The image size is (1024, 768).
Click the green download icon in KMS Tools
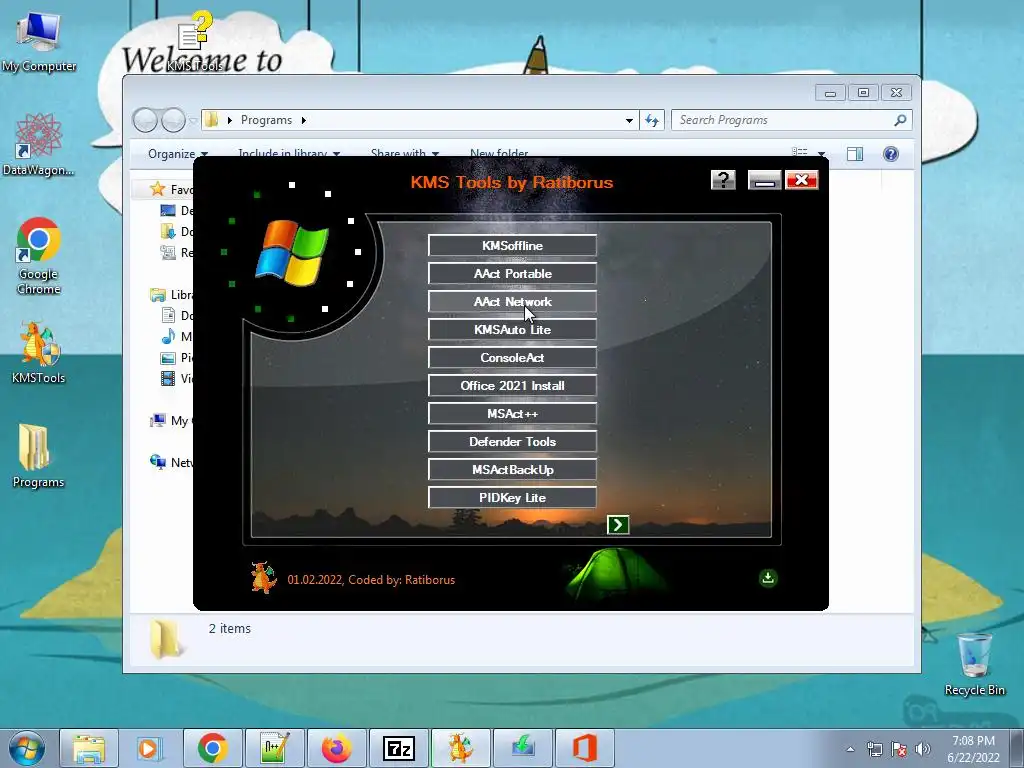click(768, 577)
